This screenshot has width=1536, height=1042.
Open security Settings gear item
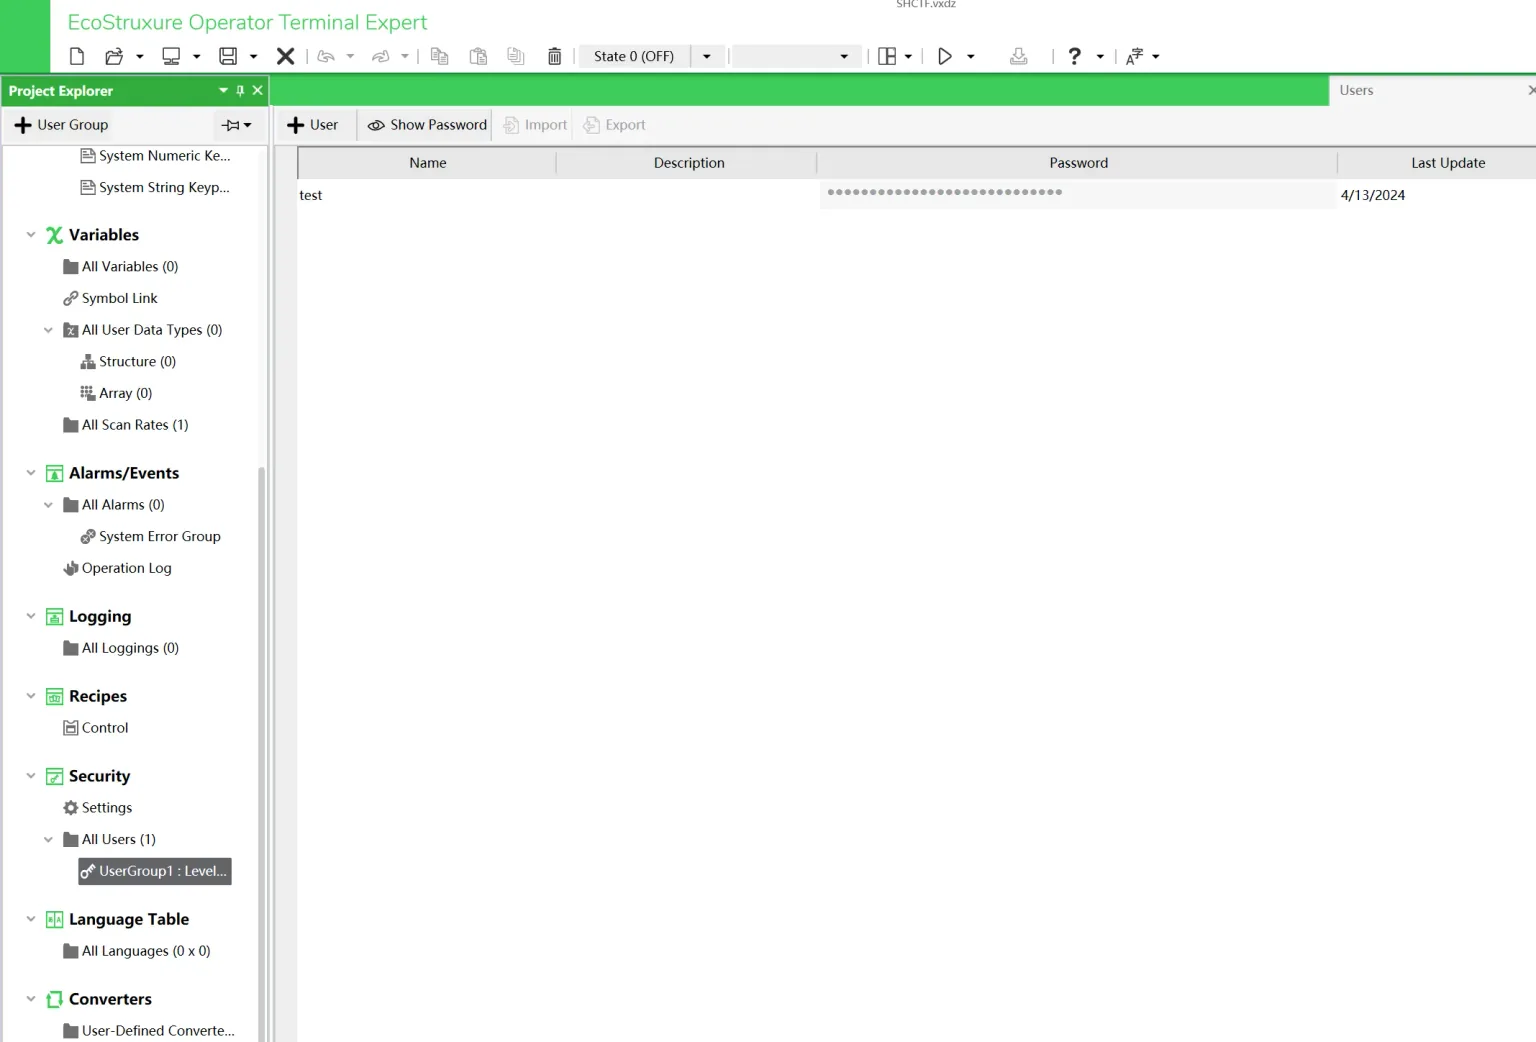pos(97,808)
